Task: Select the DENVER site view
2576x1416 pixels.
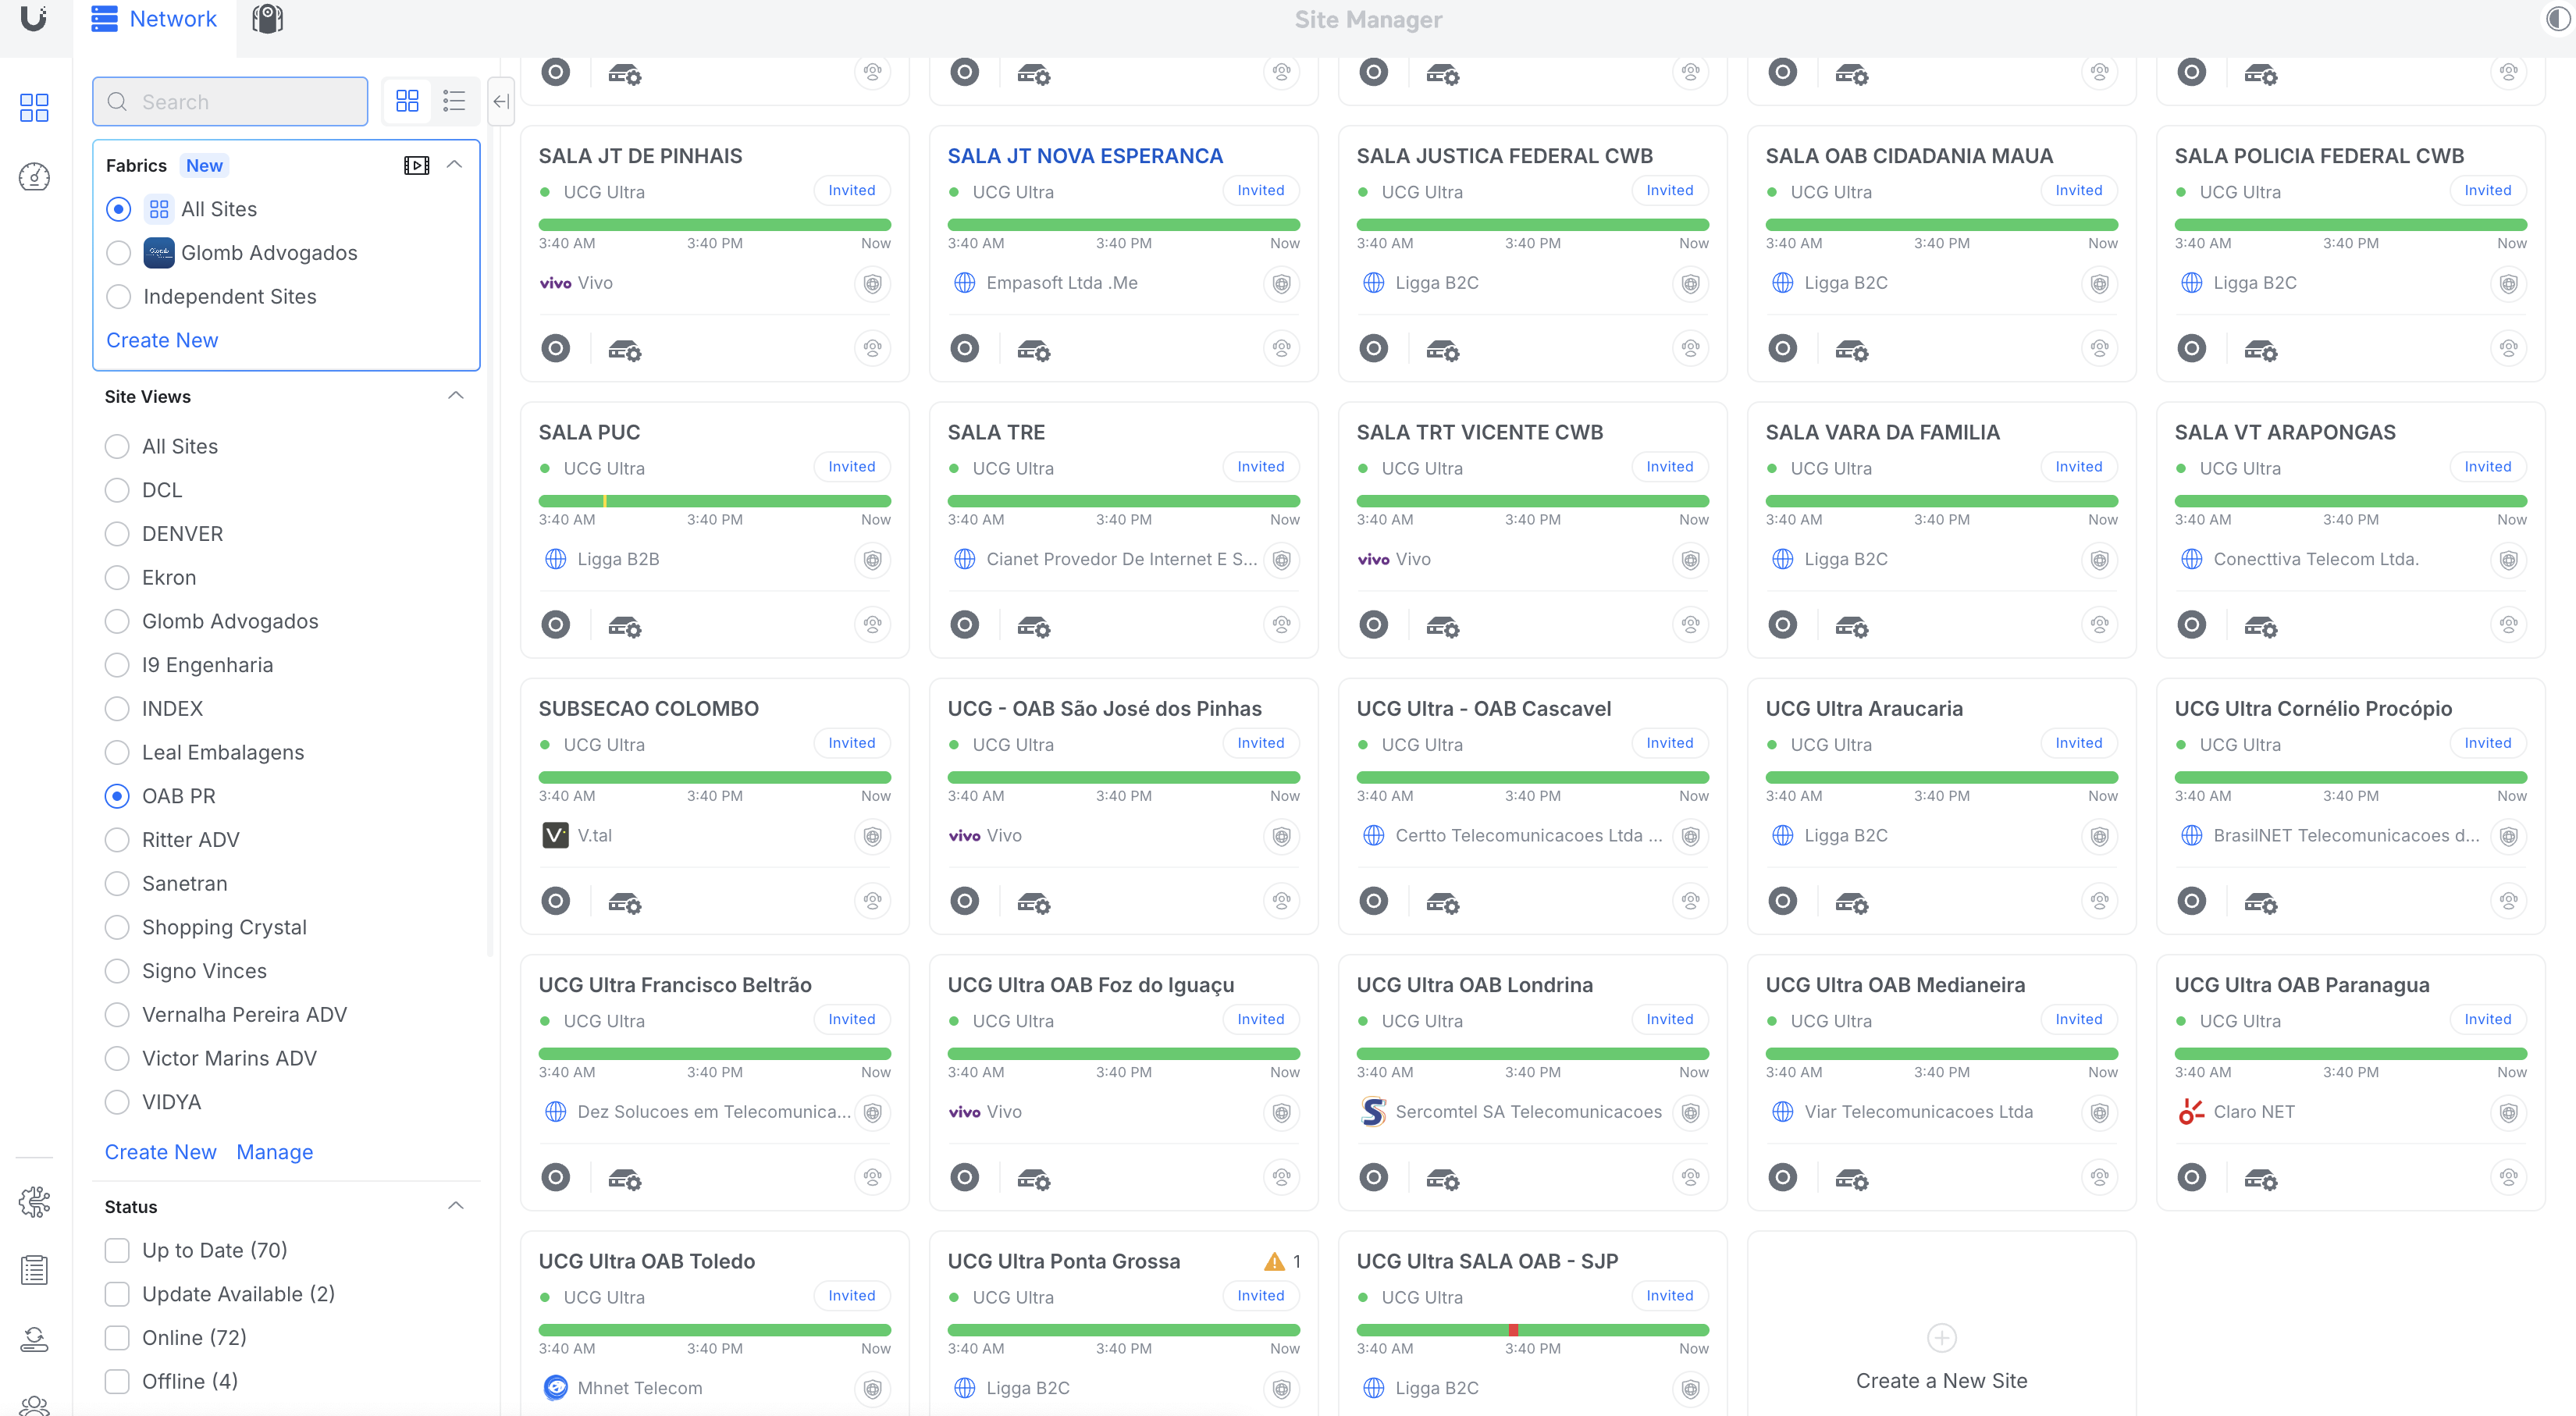Action: tap(118, 534)
